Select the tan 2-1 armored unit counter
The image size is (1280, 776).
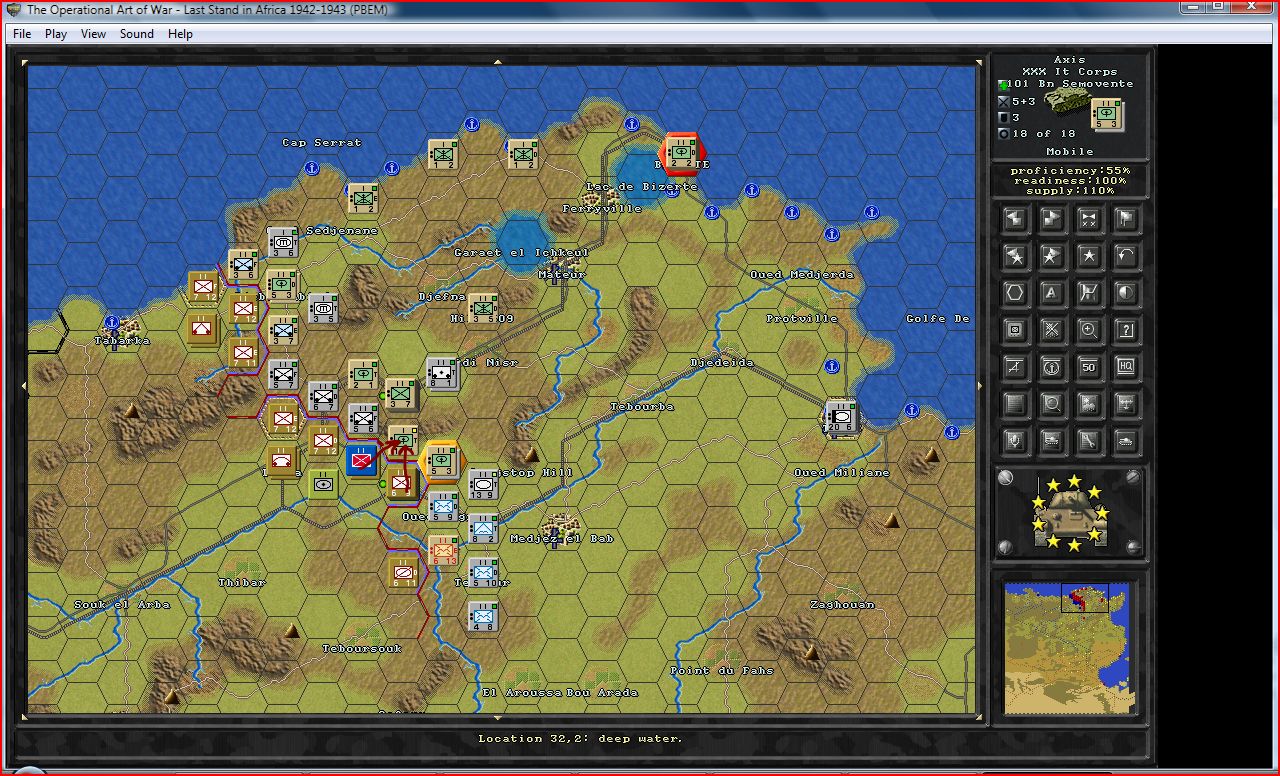pos(363,374)
